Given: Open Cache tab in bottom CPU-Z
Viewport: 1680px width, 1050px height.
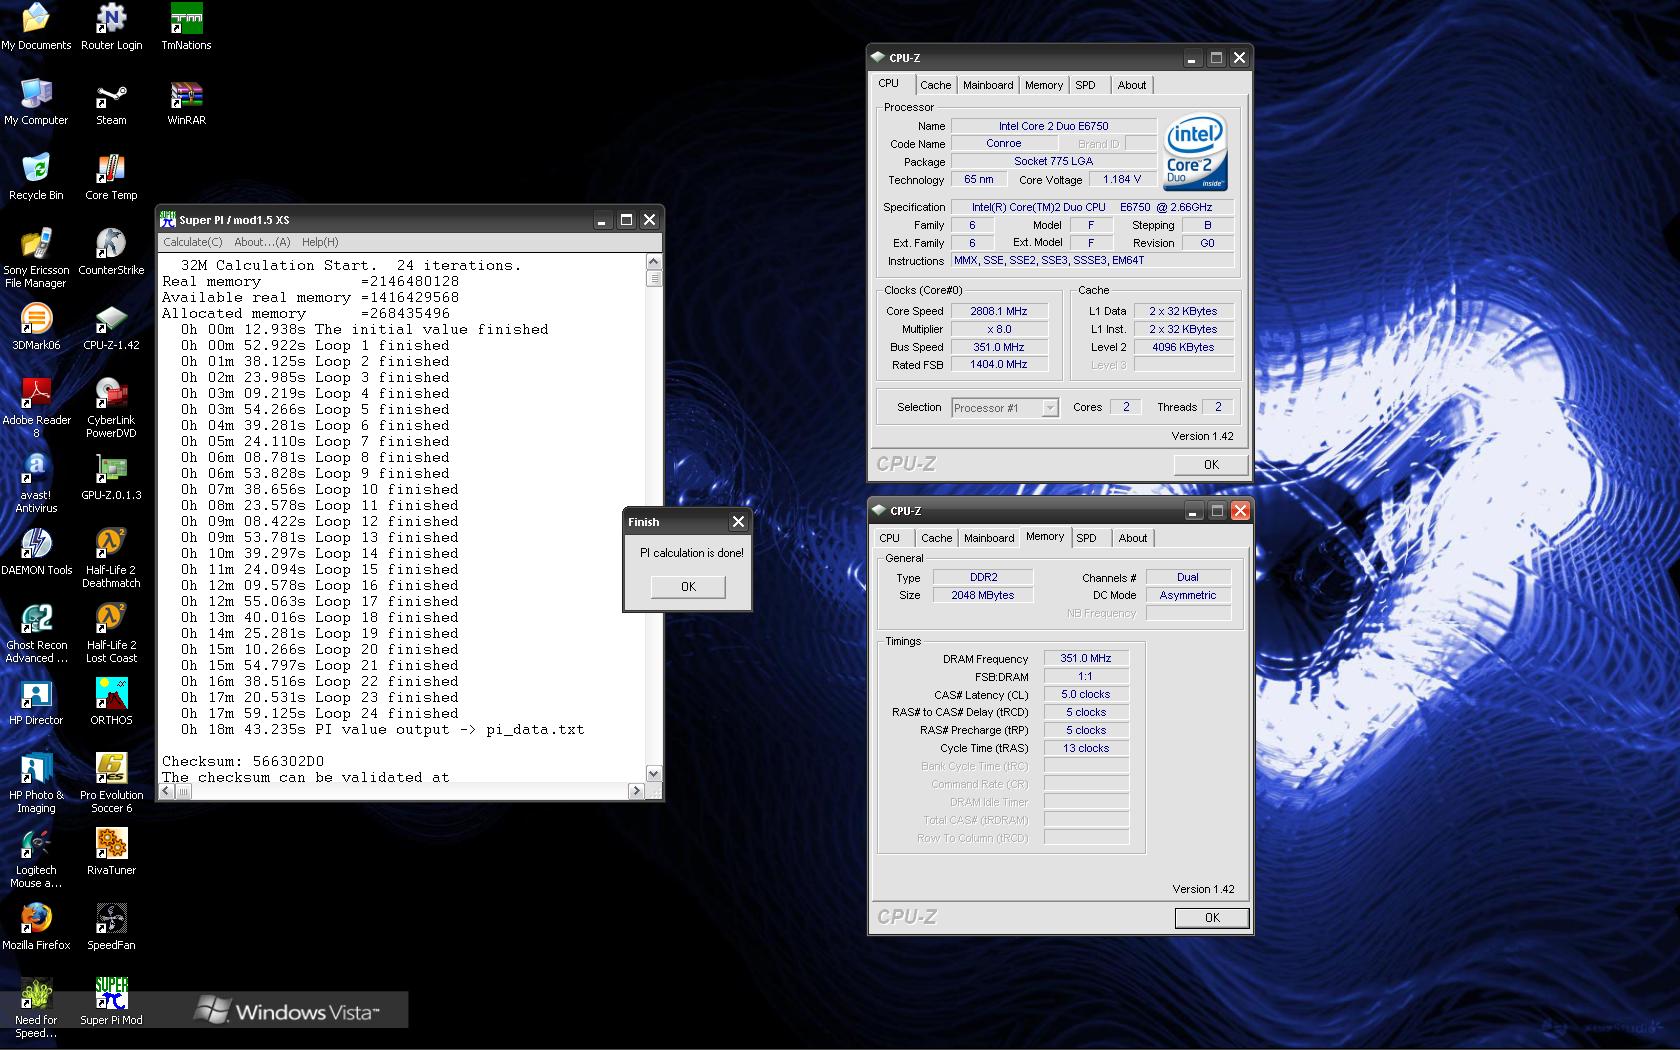Looking at the screenshot, I should [936, 538].
